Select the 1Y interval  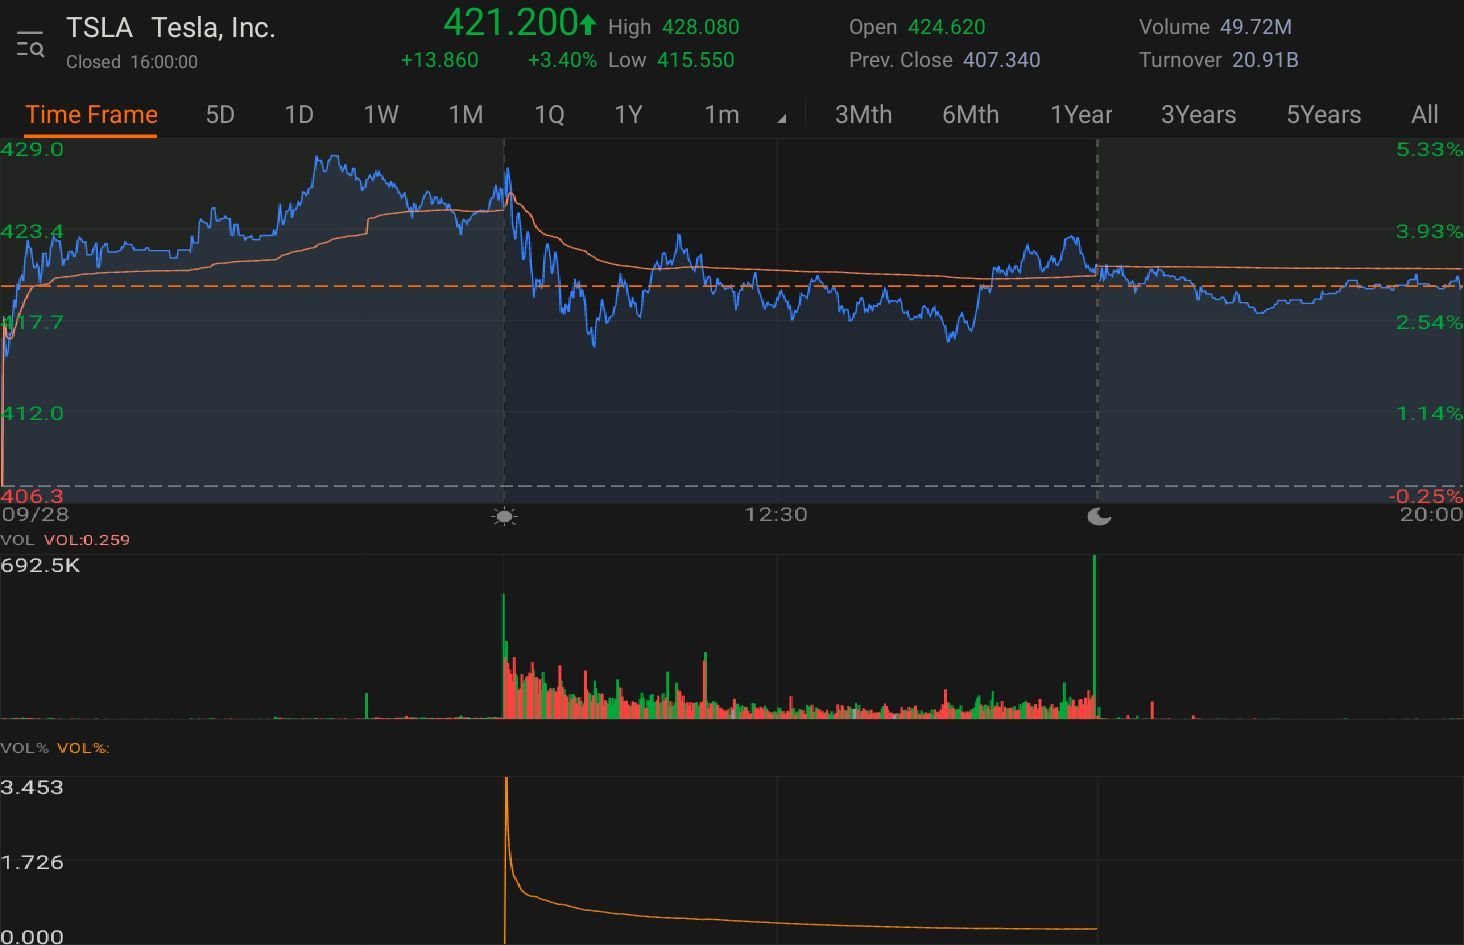point(628,114)
